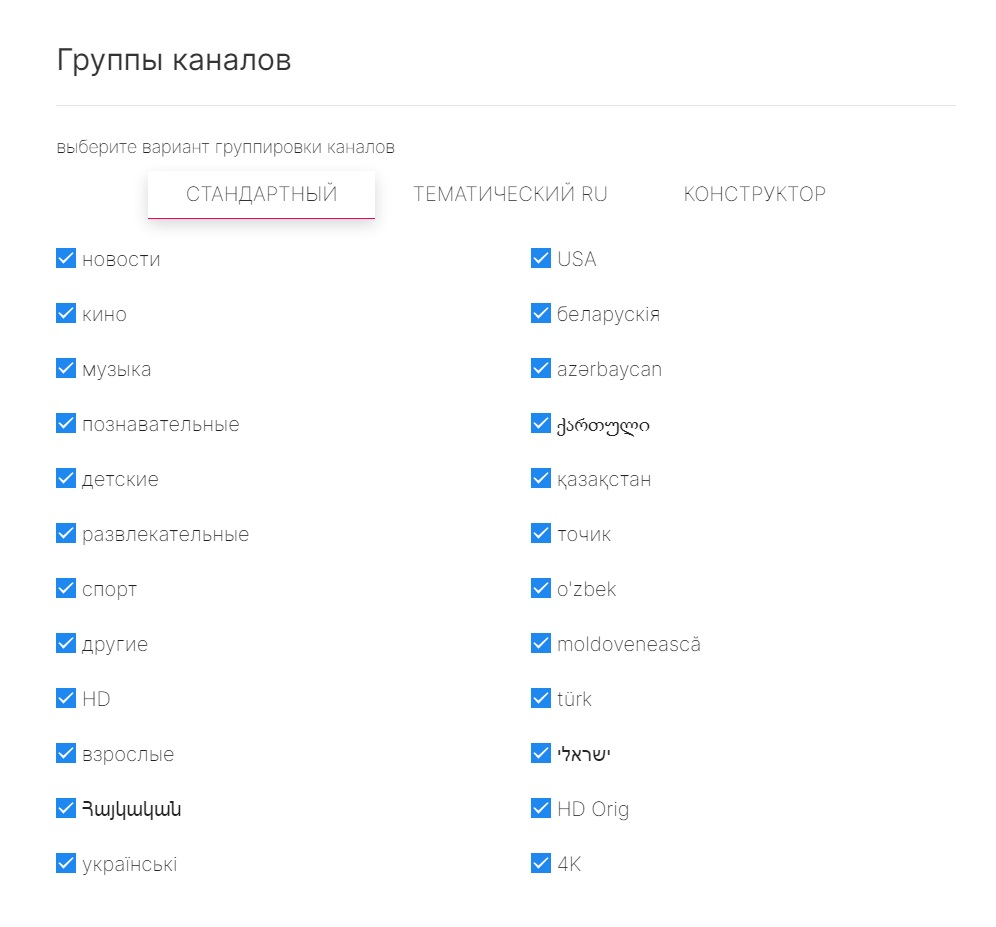This screenshot has width=996, height=927.
Task: Toggle the взрослые channel group
Action: pos(66,754)
